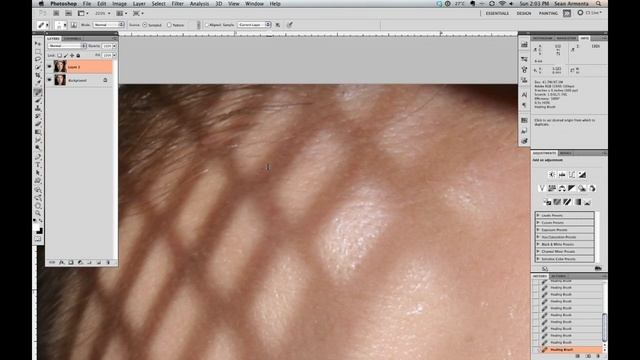Viewport: 640px width, 360px height.
Task: Choose the Sampled source radio button
Action: coord(144,25)
